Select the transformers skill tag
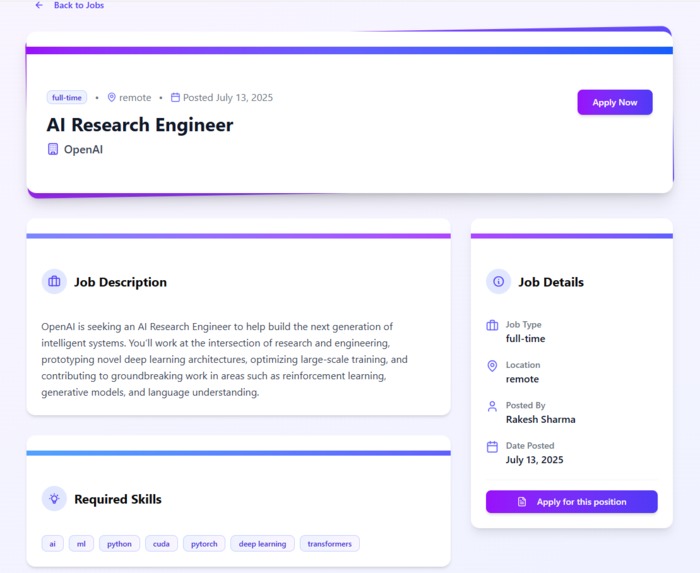Image resolution: width=700 pixels, height=573 pixels. [329, 544]
